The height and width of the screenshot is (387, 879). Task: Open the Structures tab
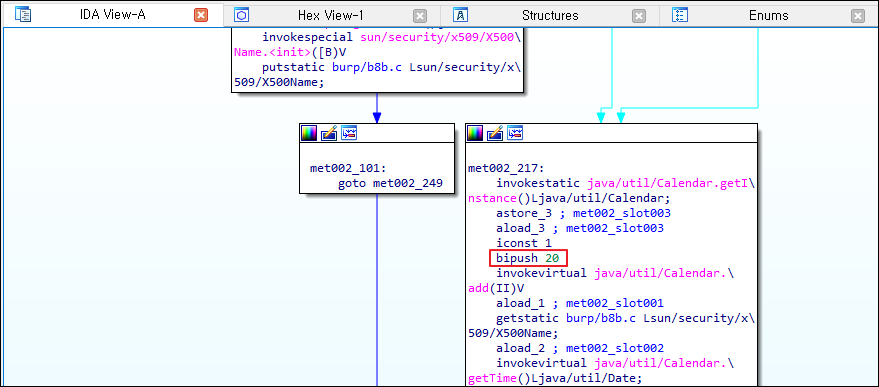click(x=549, y=16)
